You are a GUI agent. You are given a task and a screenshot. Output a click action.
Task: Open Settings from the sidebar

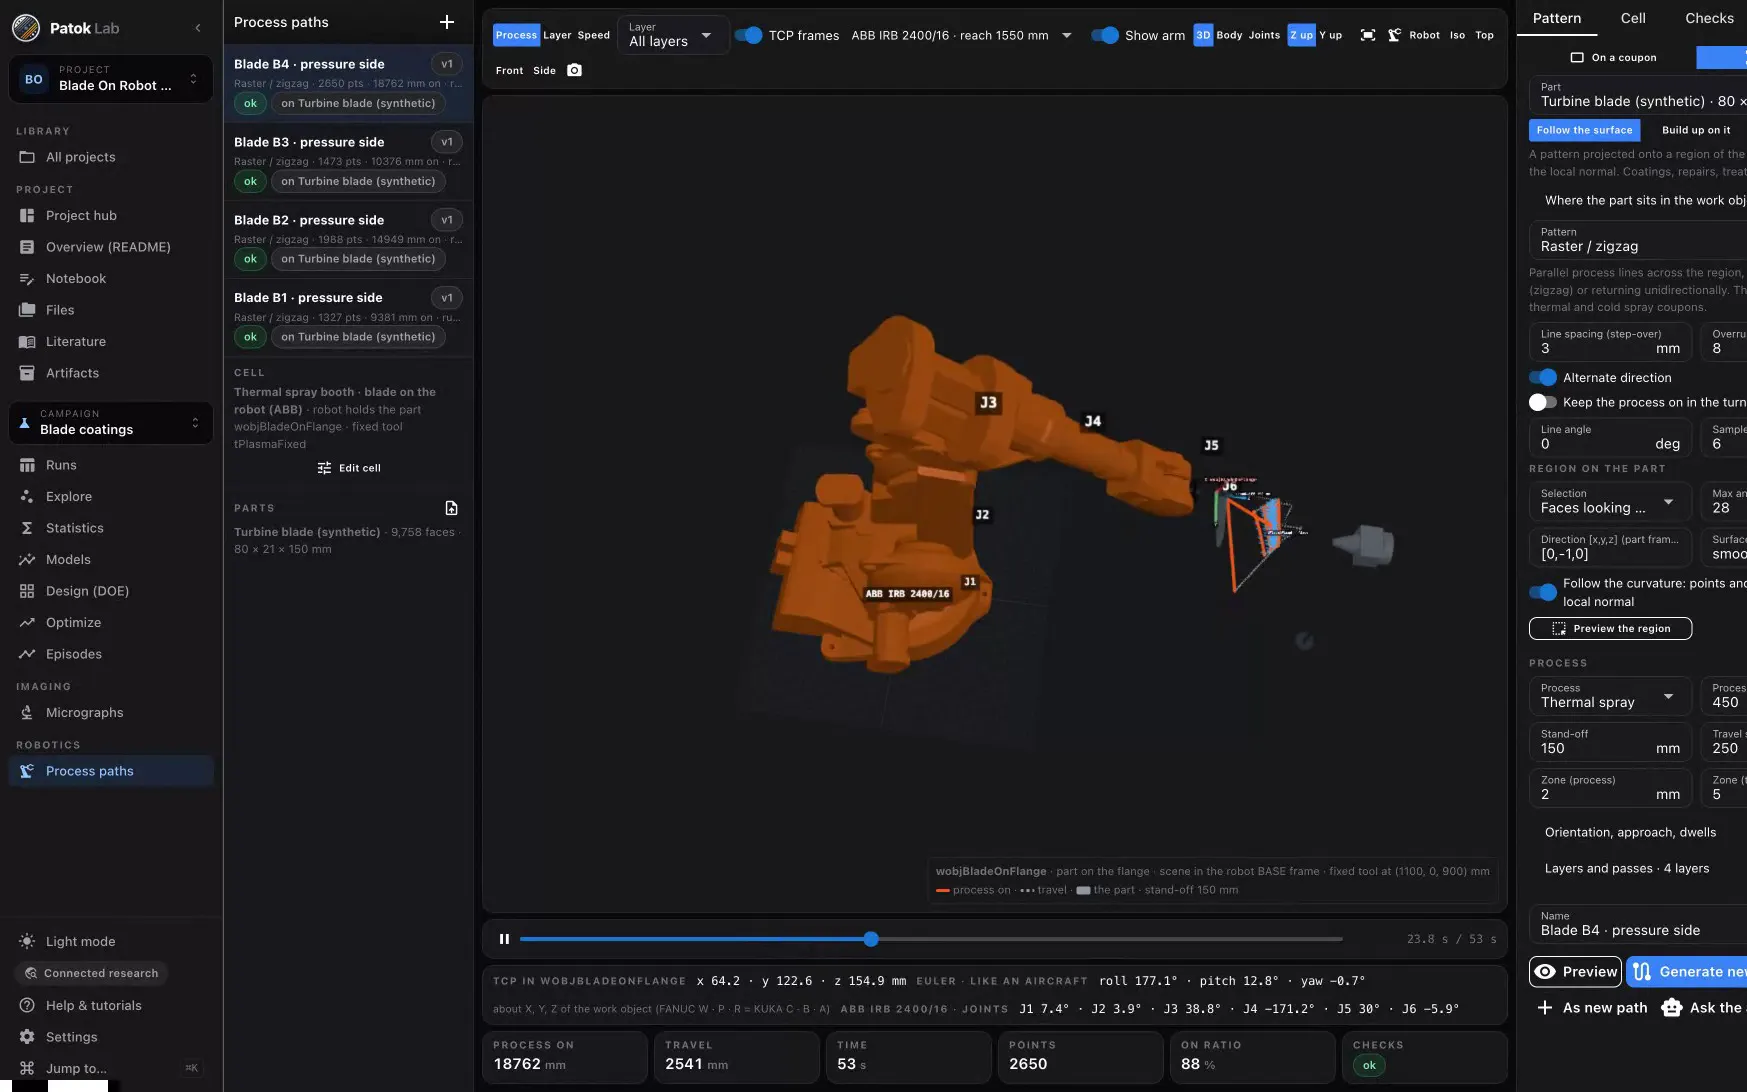pyautogui.click(x=110, y=1037)
